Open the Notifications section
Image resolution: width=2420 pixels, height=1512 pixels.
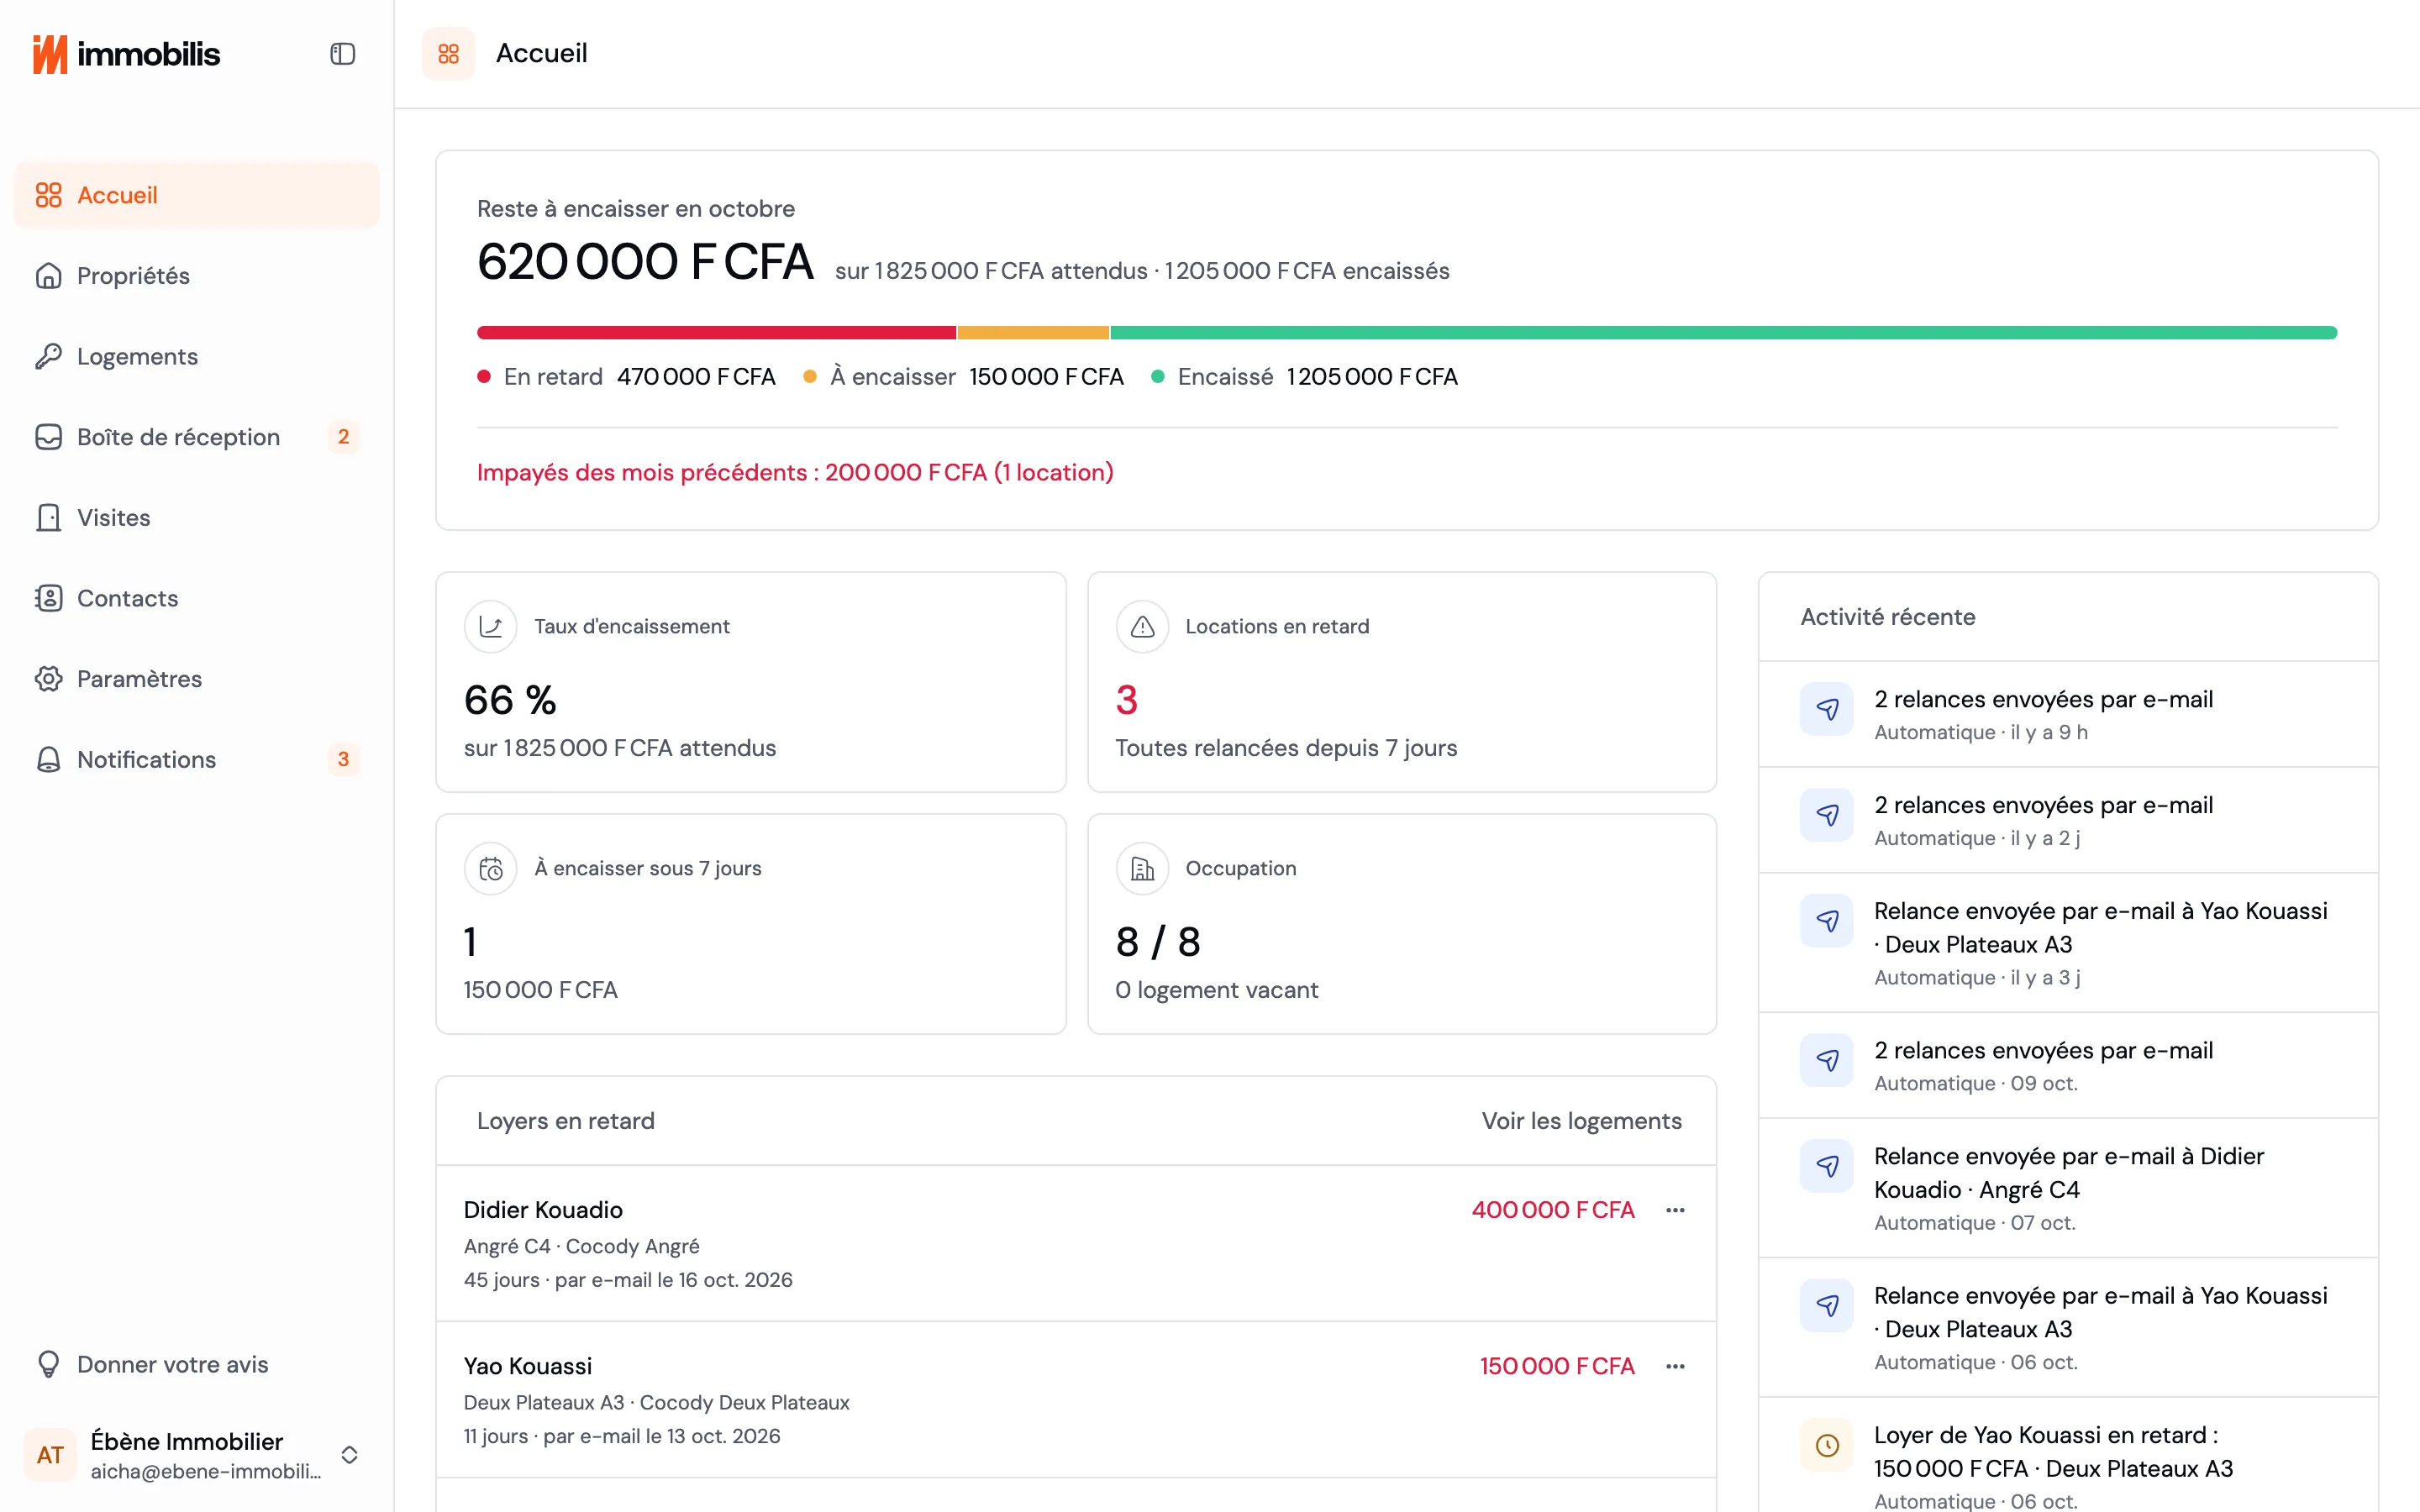coord(196,759)
